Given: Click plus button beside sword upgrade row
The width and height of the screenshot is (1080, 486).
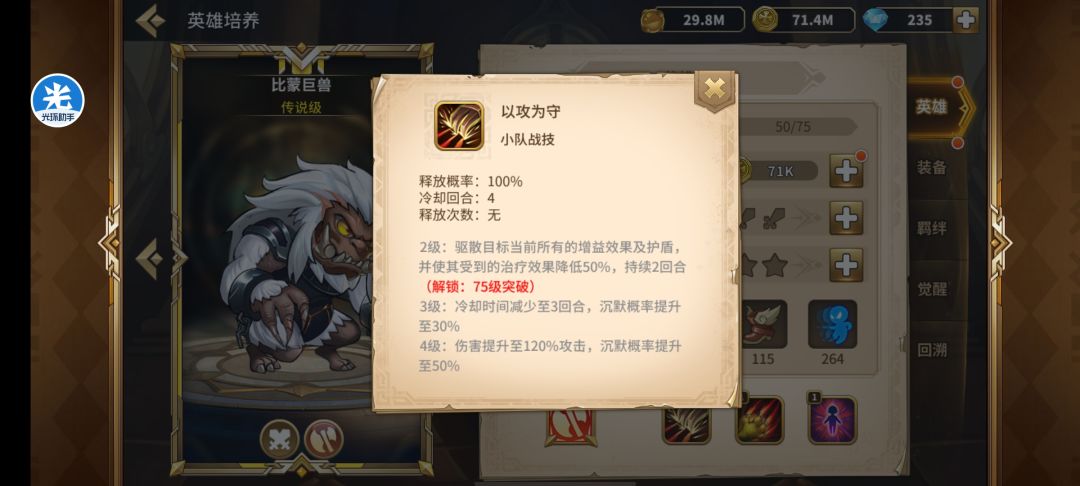Looking at the screenshot, I should pyautogui.click(x=846, y=218).
